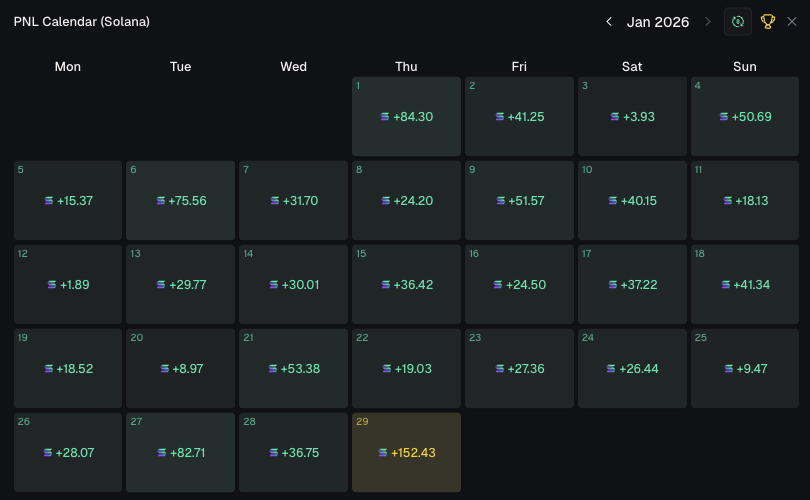Image resolution: width=810 pixels, height=500 pixels.
Task: Toggle the currency switch icon
Action: tap(738, 22)
